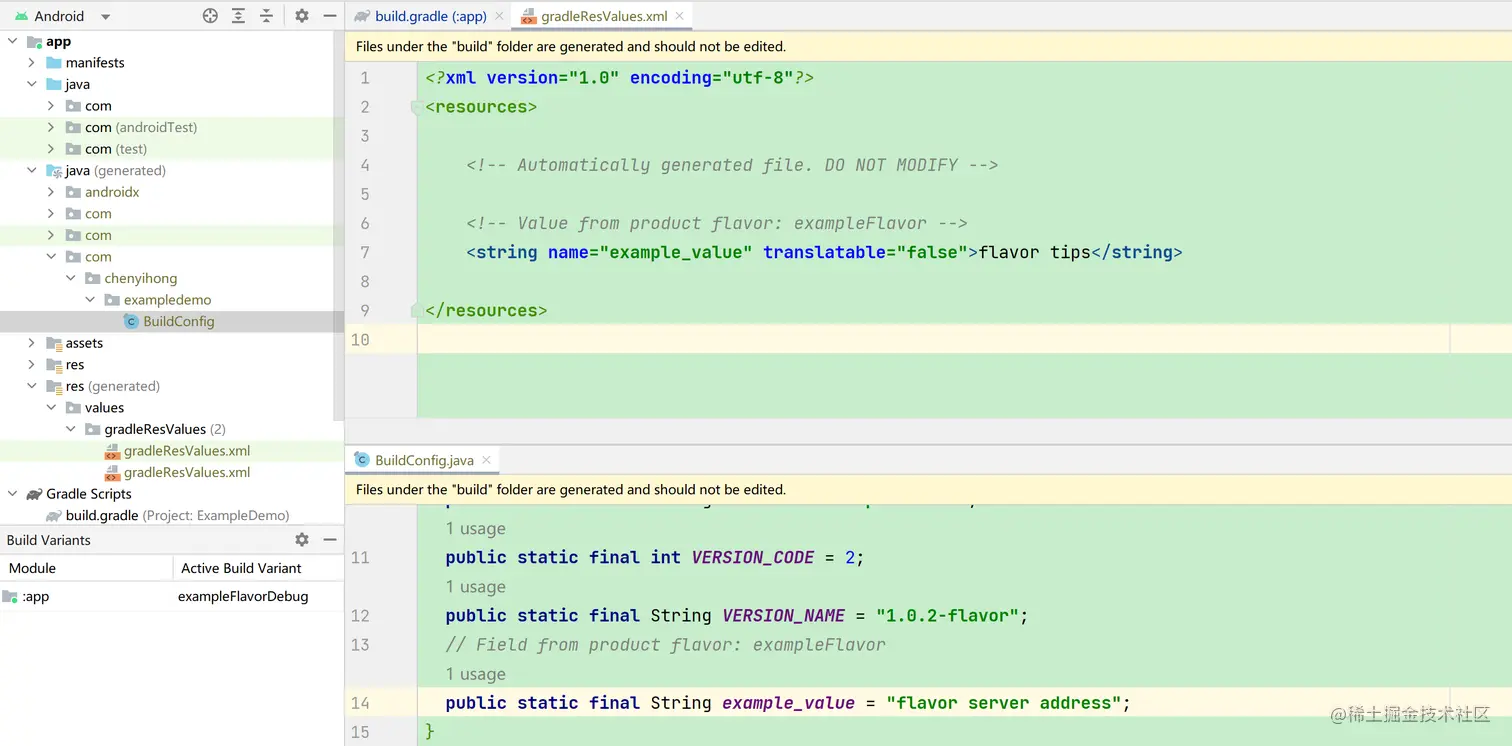The height and width of the screenshot is (746, 1512).
Task: Click the generated-files warning banner in gradleResValues.xml
Action: click(x=928, y=46)
